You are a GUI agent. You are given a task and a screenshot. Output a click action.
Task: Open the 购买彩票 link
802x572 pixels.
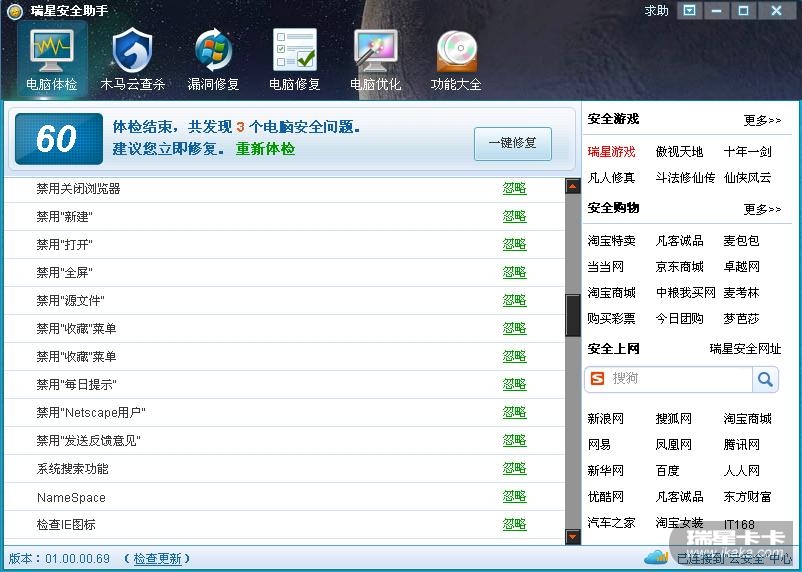[611, 319]
